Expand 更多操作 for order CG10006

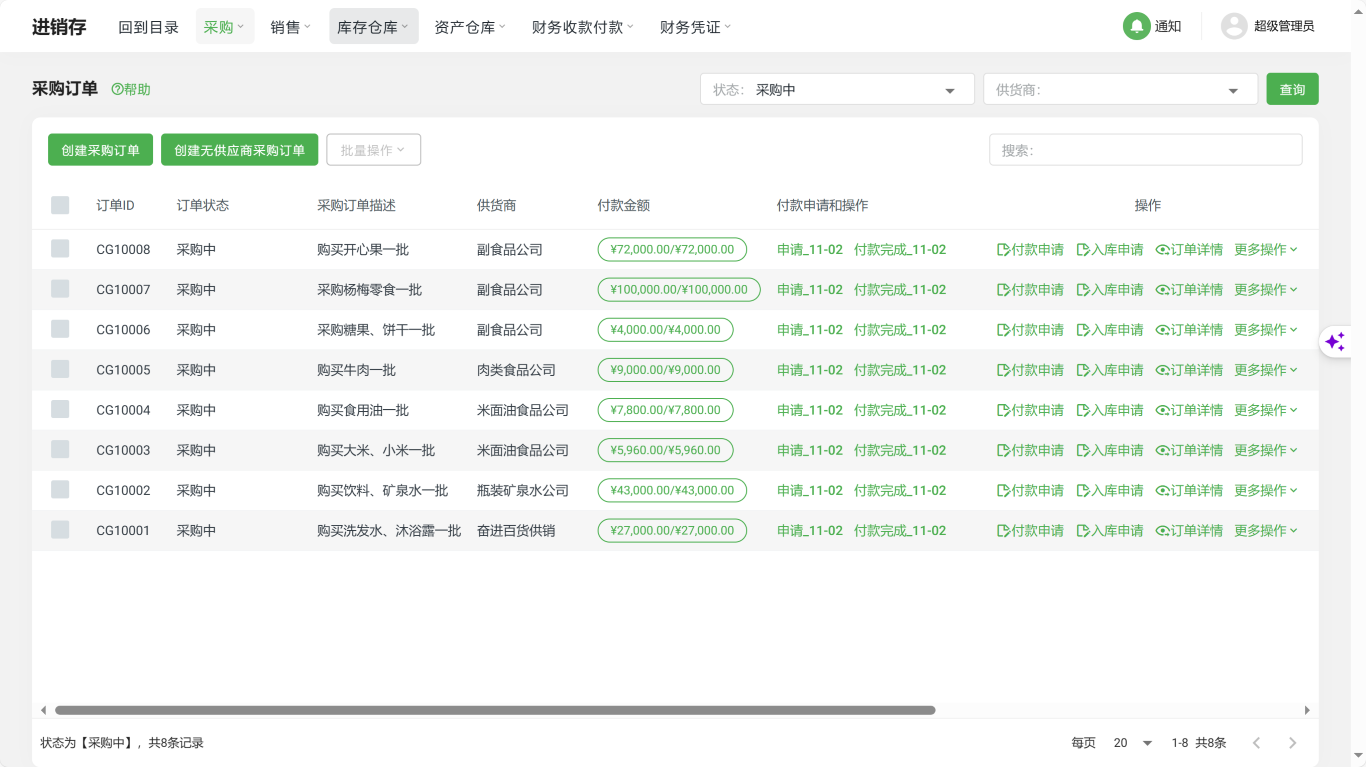pyautogui.click(x=1266, y=330)
